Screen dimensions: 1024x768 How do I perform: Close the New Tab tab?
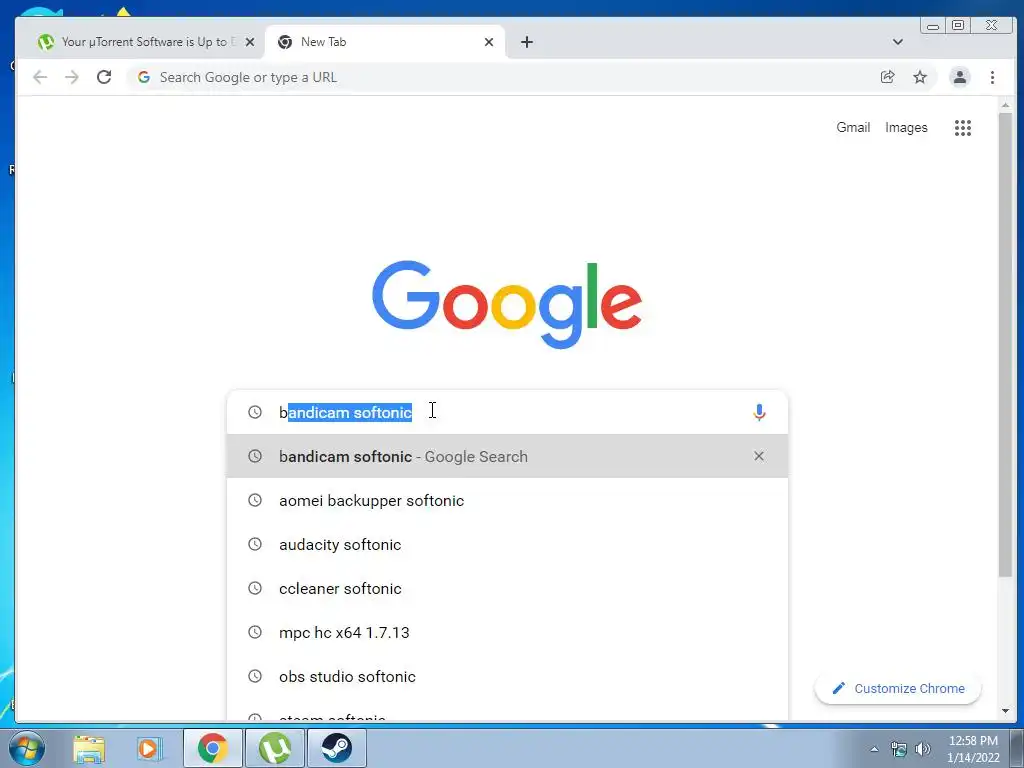pos(488,42)
